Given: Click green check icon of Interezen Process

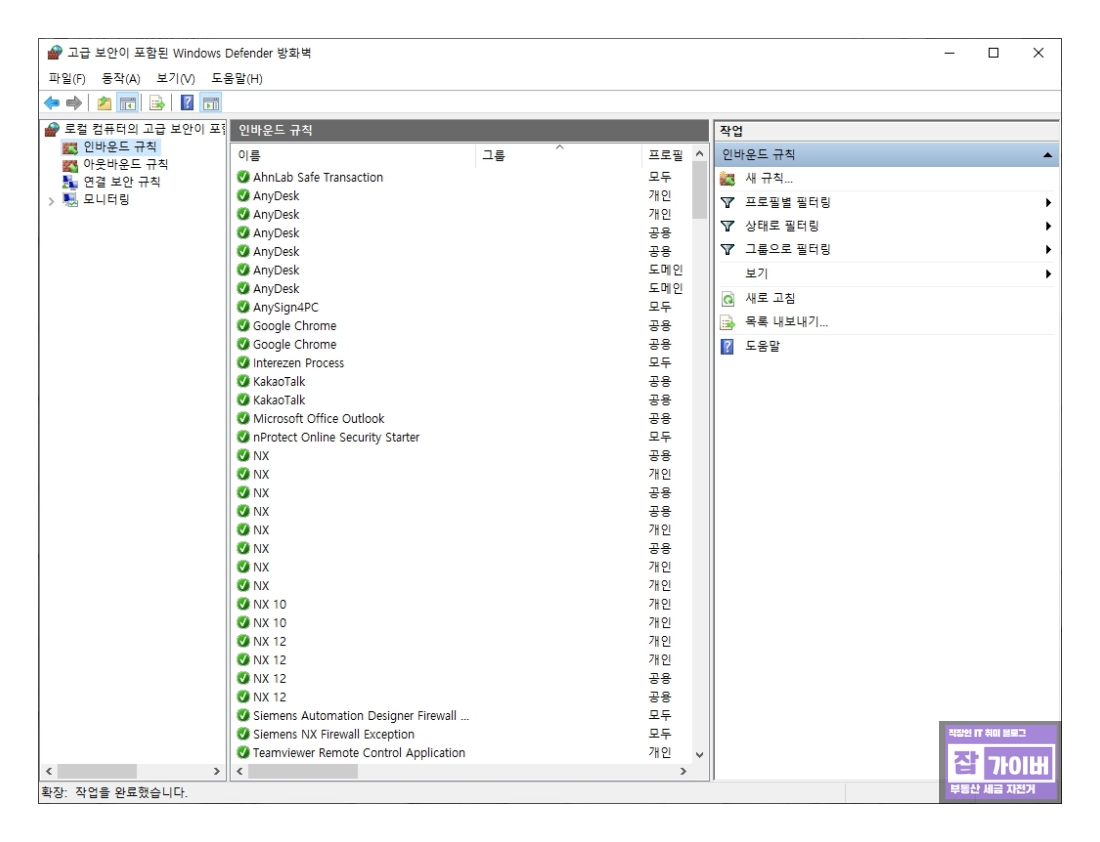Looking at the screenshot, I should (x=243, y=362).
